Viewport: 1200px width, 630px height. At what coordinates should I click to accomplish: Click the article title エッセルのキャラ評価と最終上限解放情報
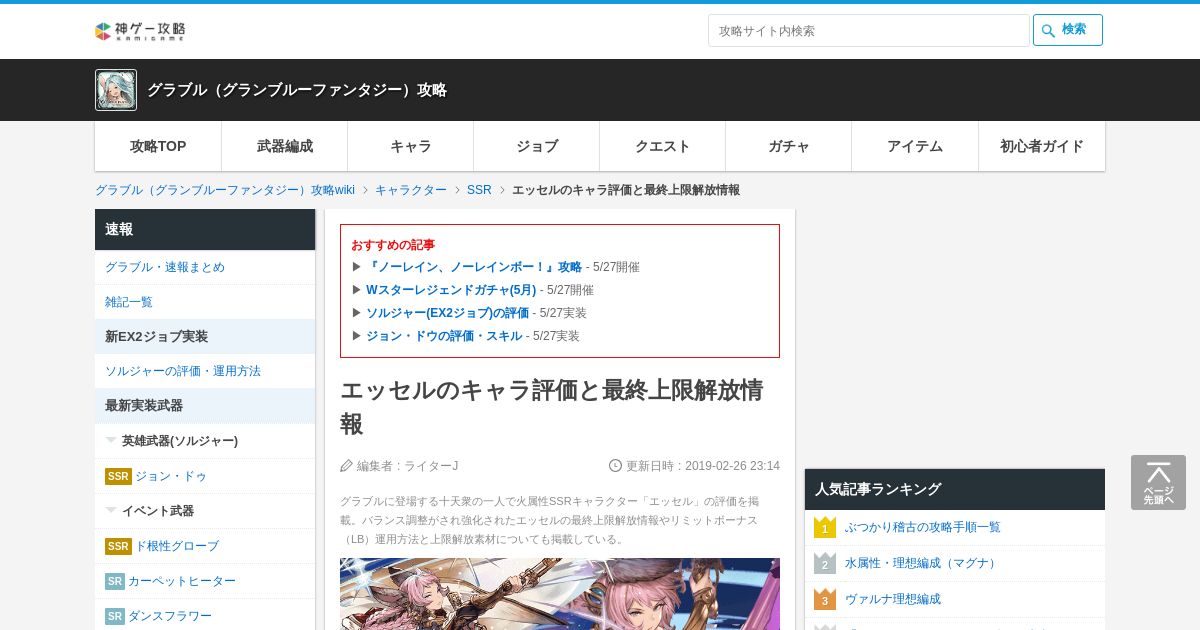tap(552, 406)
